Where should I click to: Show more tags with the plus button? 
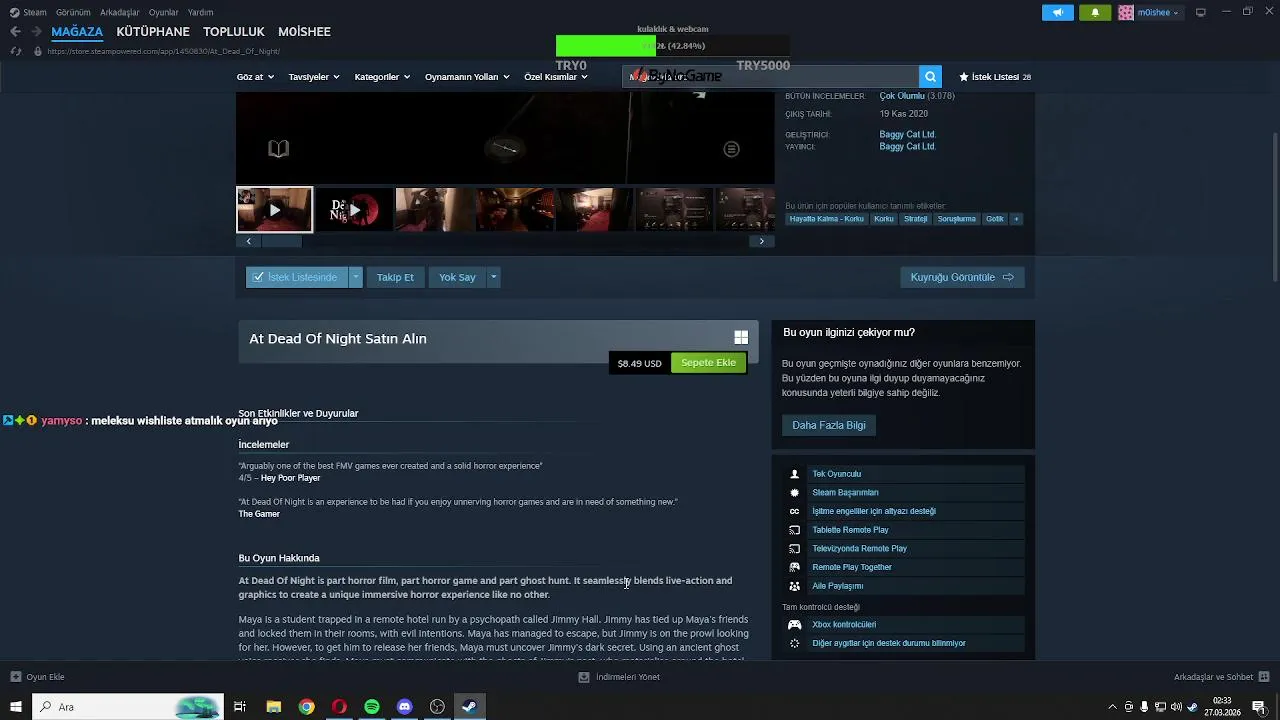(x=1016, y=219)
